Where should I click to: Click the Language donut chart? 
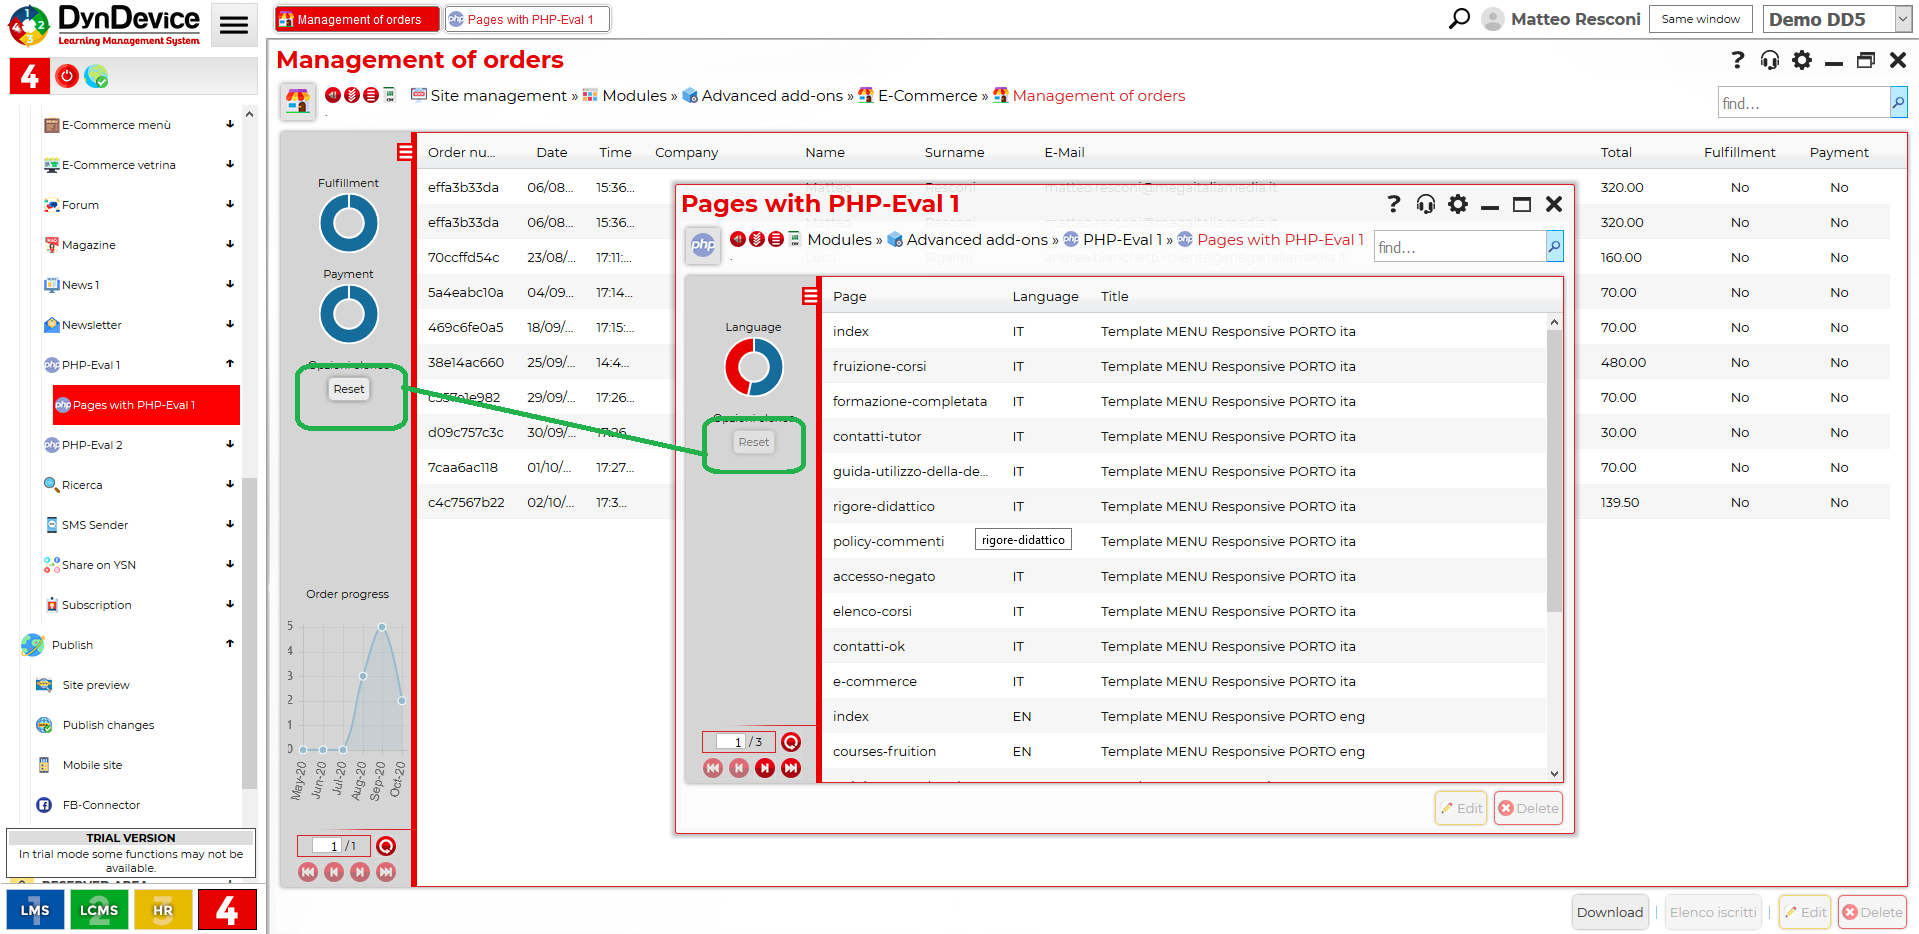pos(753,367)
